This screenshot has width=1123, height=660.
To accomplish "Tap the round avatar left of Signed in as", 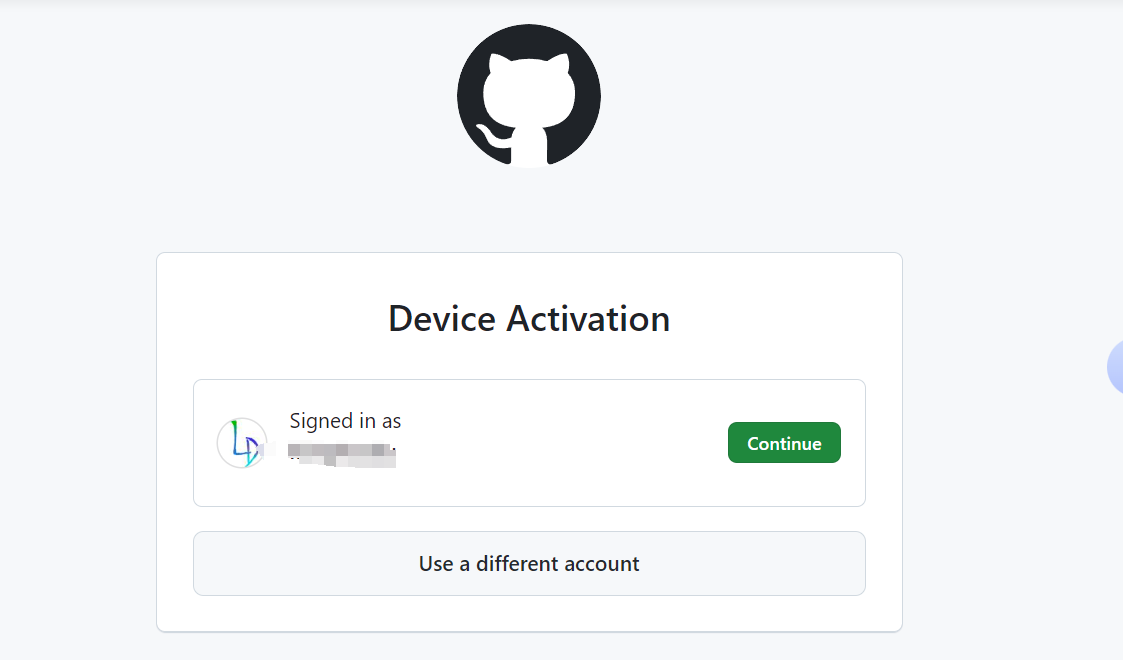I will 242,443.
